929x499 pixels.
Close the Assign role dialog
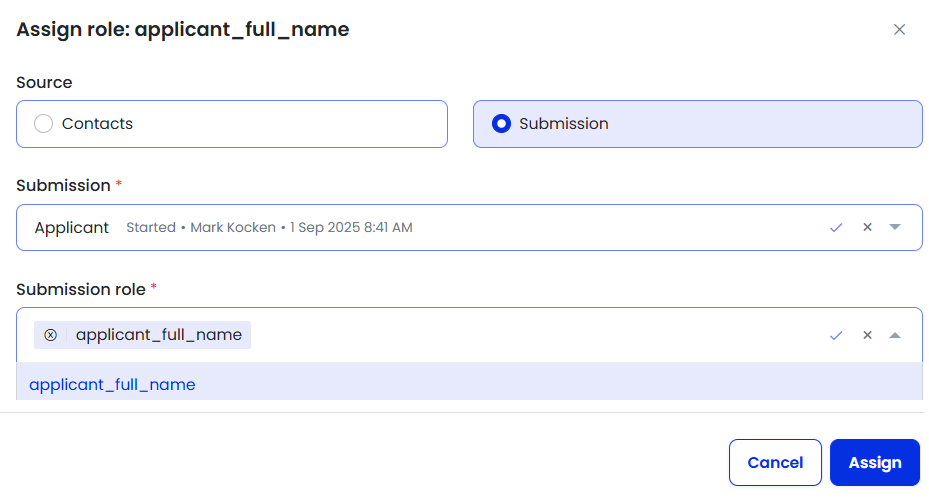point(899,30)
